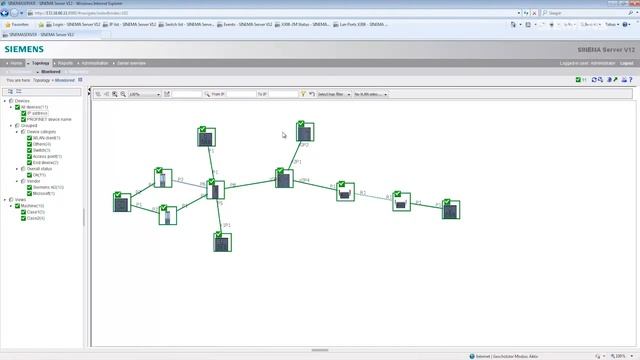Select the far-right device node
The width and height of the screenshot is (640, 360).
pyautogui.click(x=451, y=210)
